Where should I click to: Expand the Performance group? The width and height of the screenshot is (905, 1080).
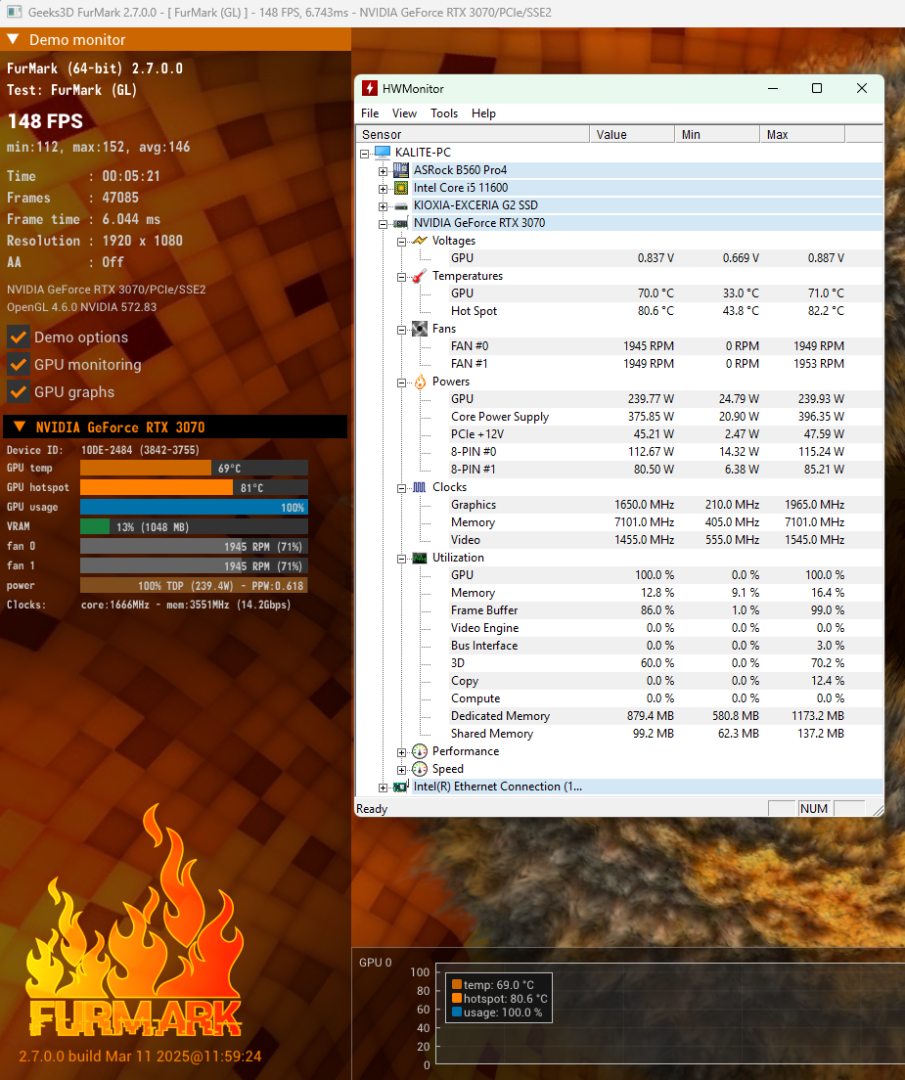click(x=402, y=752)
